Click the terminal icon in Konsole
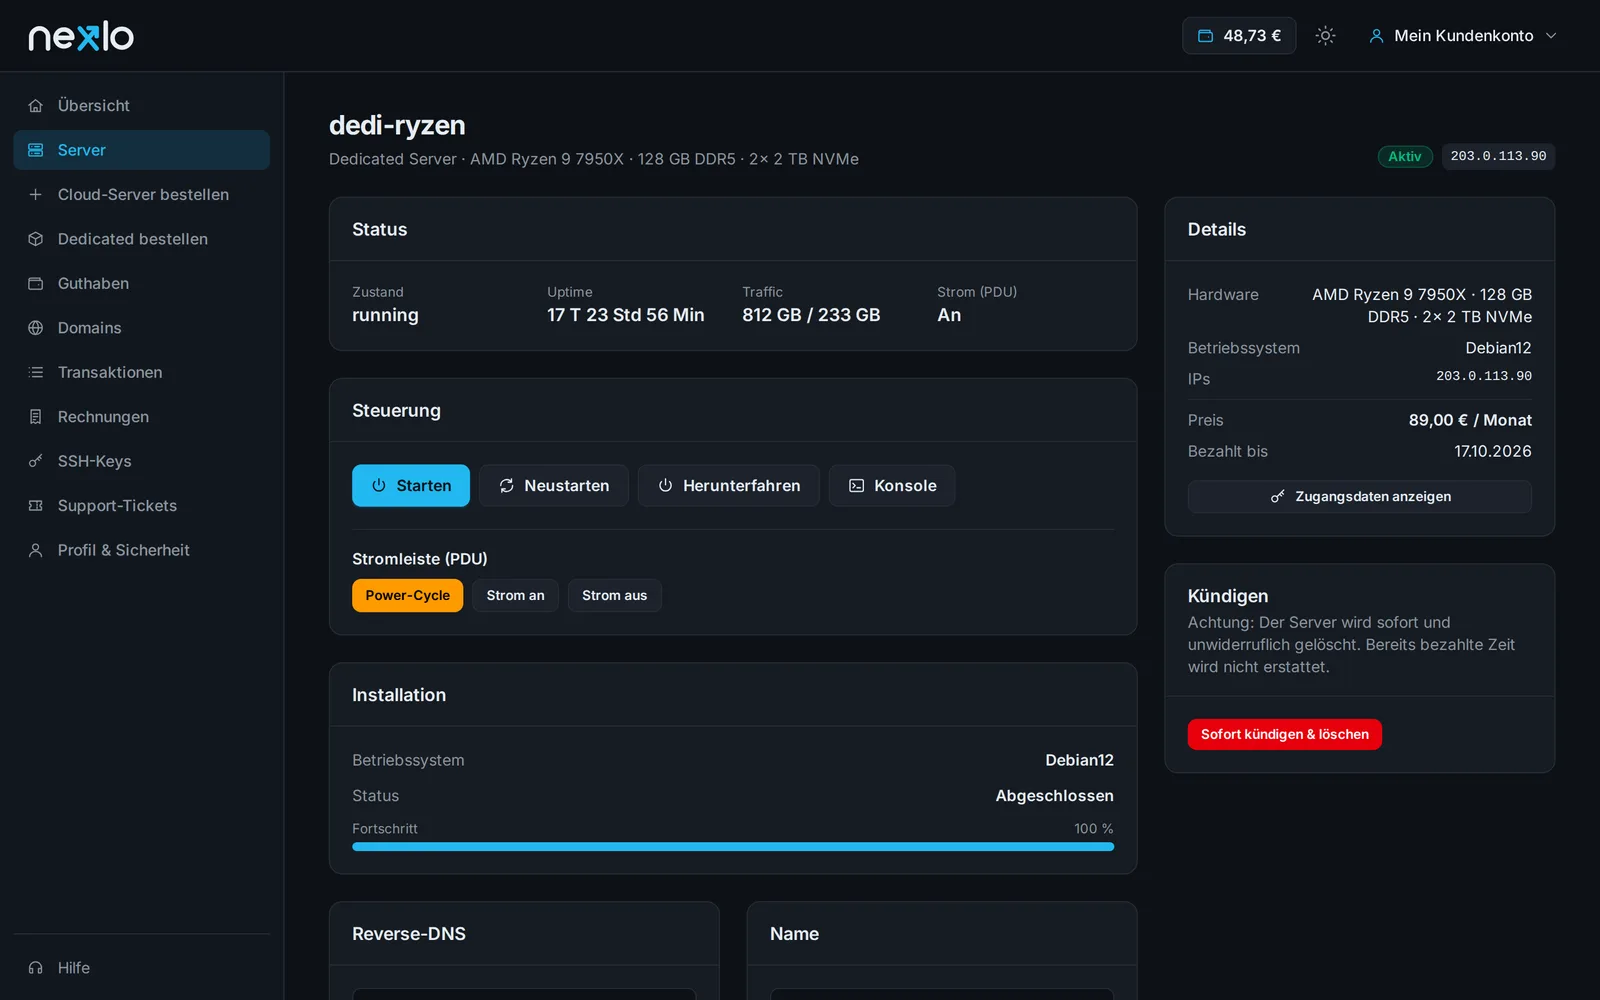 pos(857,486)
